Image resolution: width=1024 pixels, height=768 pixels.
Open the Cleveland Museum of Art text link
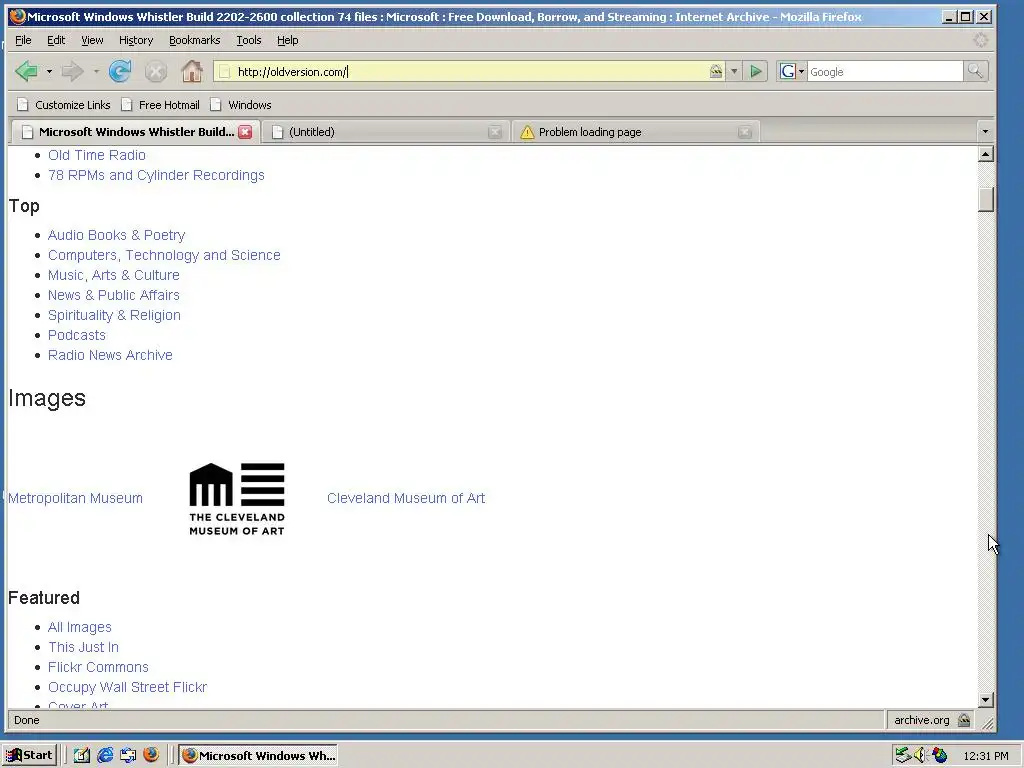[x=406, y=498]
